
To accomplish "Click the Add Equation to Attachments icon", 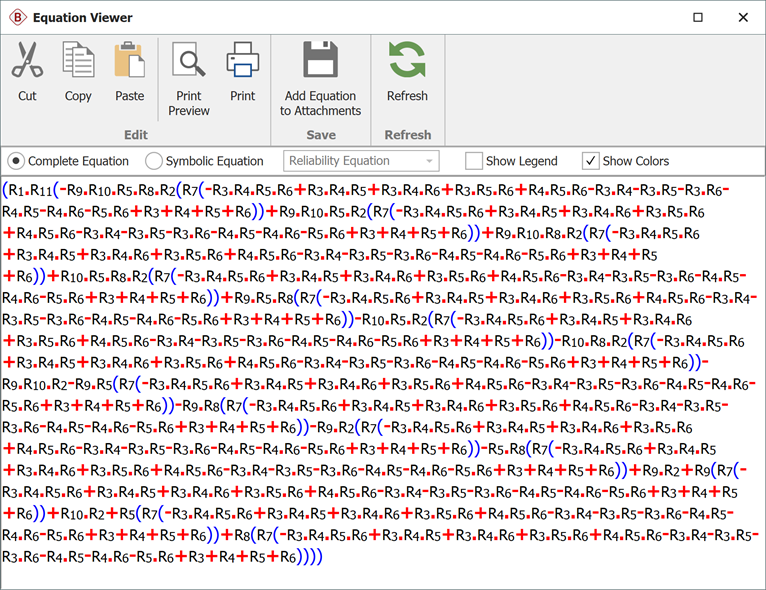I will pyautogui.click(x=321, y=60).
